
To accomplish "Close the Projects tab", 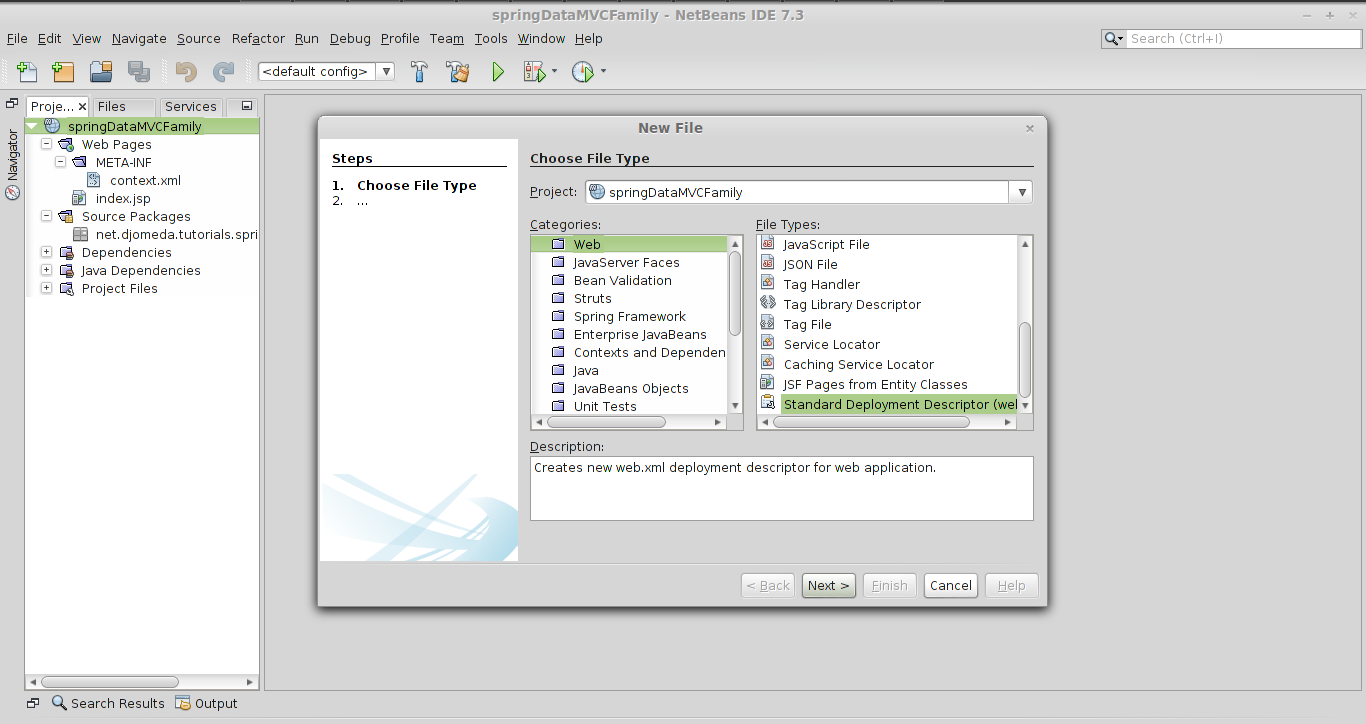I will pyautogui.click(x=82, y=106).
